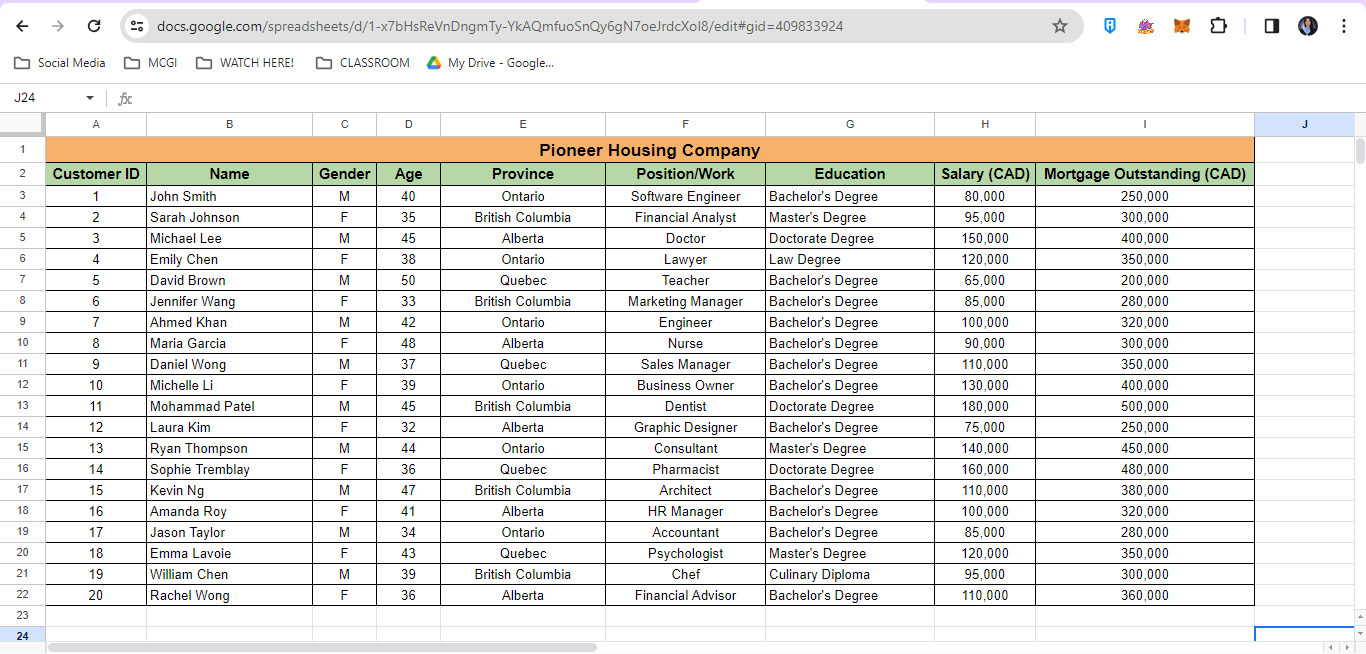Select row 12 header

(22, 385)
